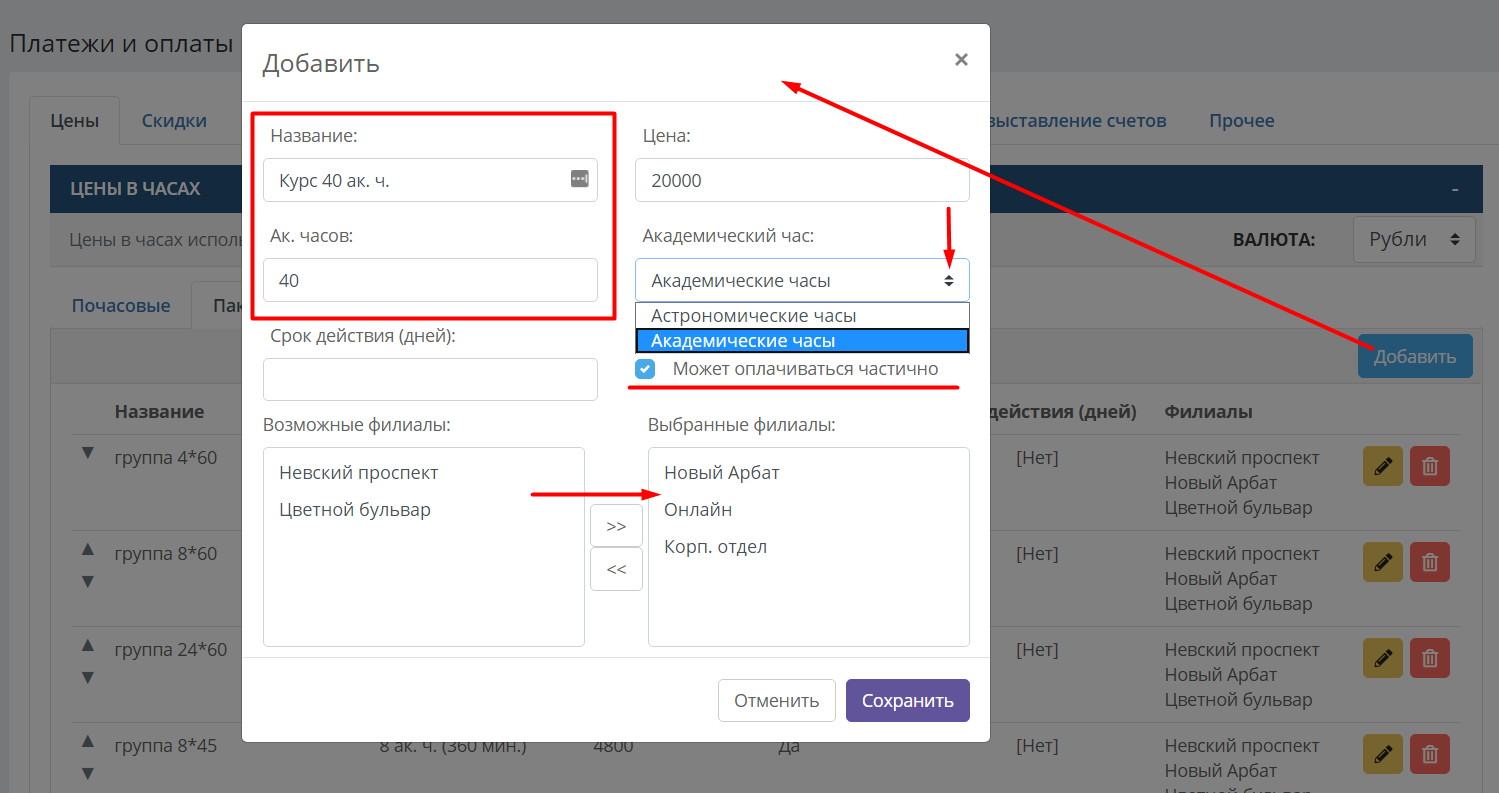Move группа 8*60 up with the arrow

[87, 549]
